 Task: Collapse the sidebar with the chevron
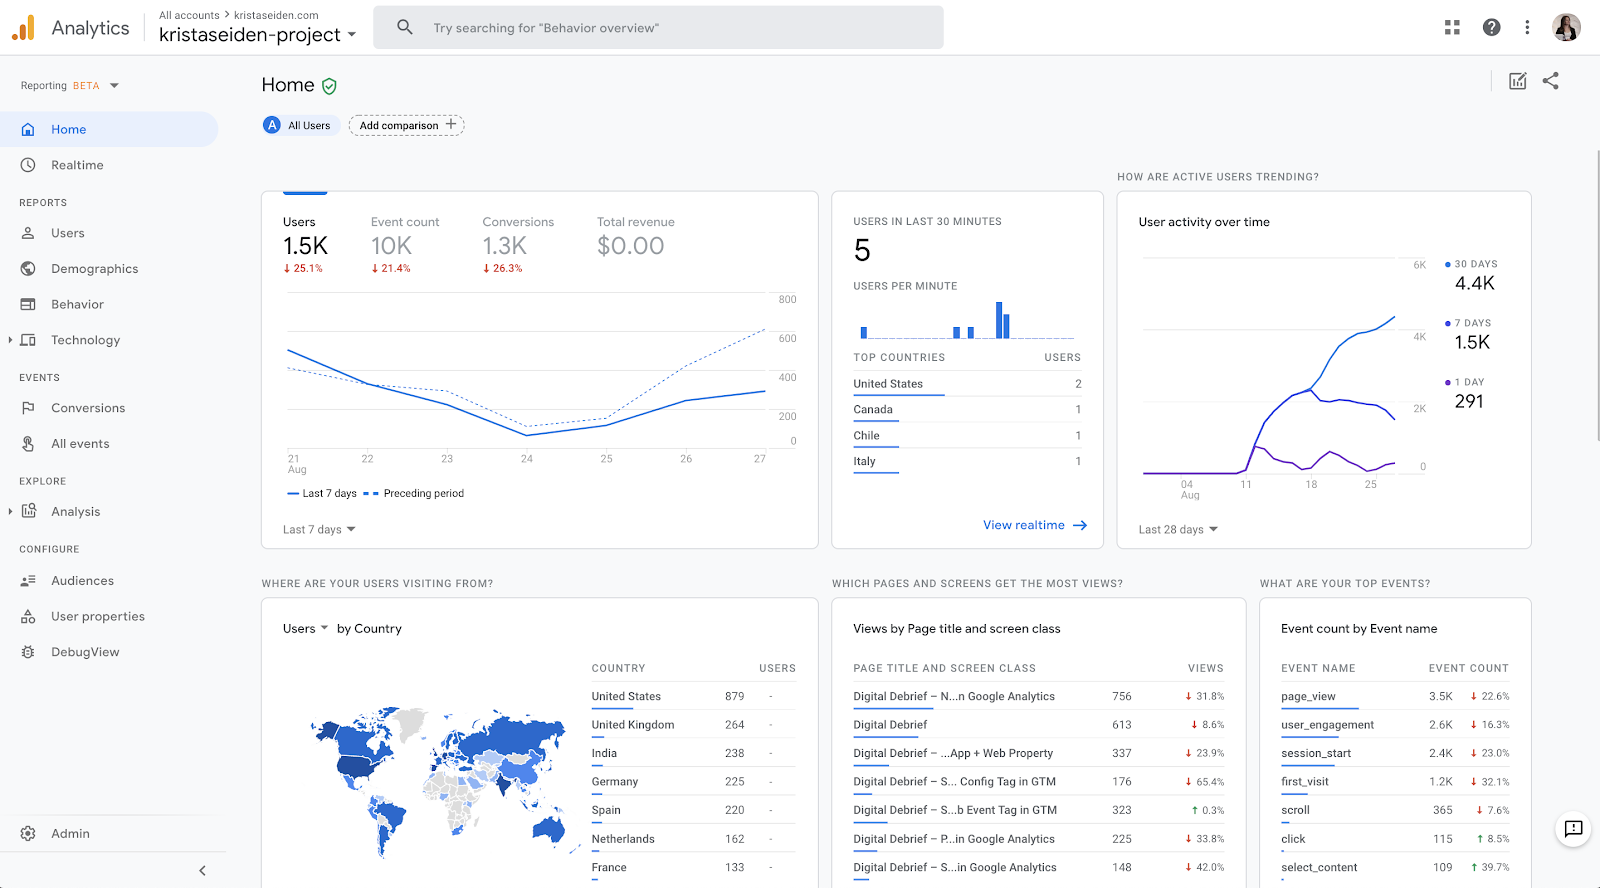tap(202, 870)
